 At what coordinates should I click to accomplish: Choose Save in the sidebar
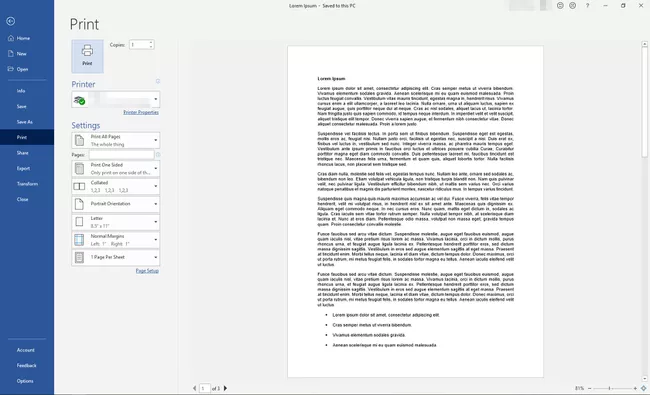(22, 107)
